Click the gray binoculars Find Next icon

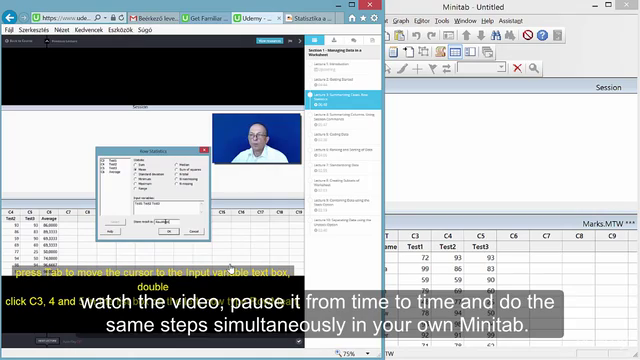[x=510, y=36]
